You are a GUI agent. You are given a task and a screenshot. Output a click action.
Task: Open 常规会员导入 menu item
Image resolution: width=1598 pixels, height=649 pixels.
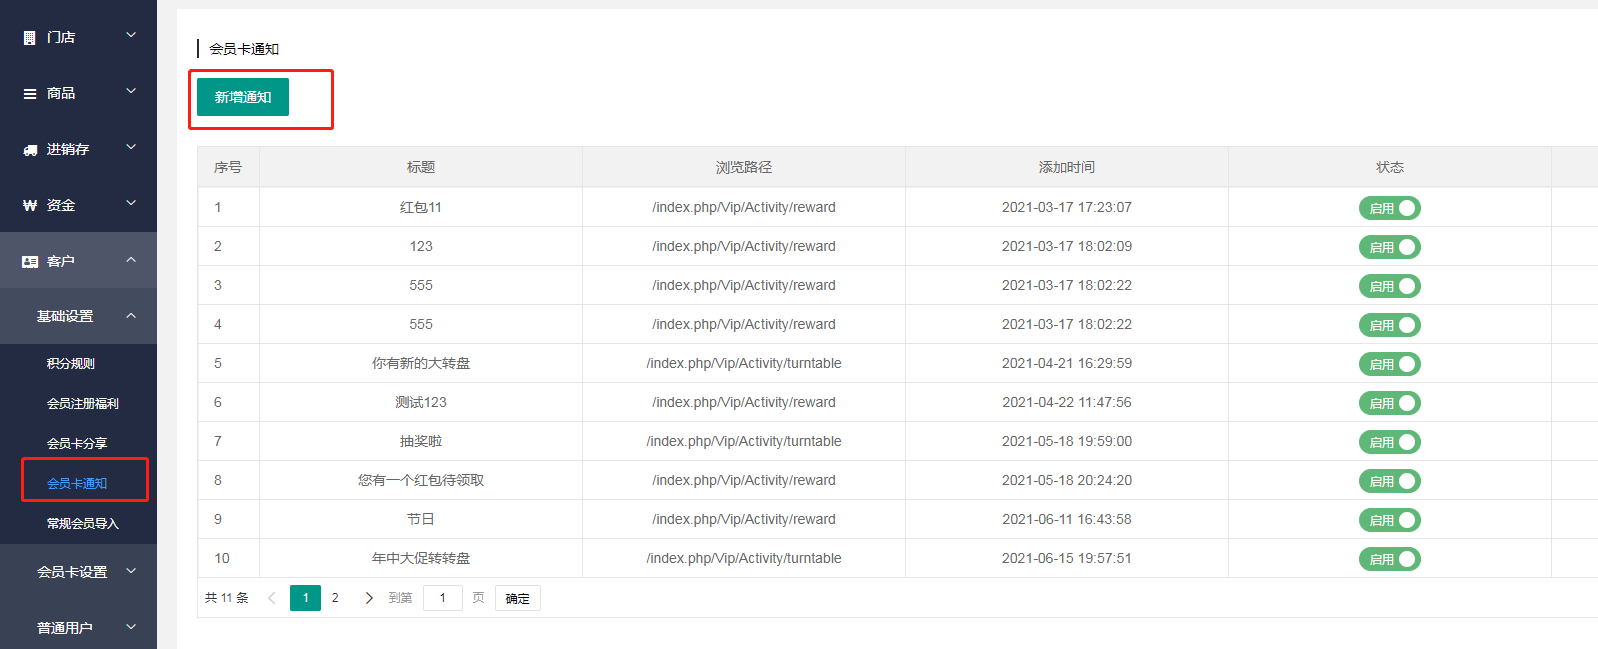[x=83, y=524]
